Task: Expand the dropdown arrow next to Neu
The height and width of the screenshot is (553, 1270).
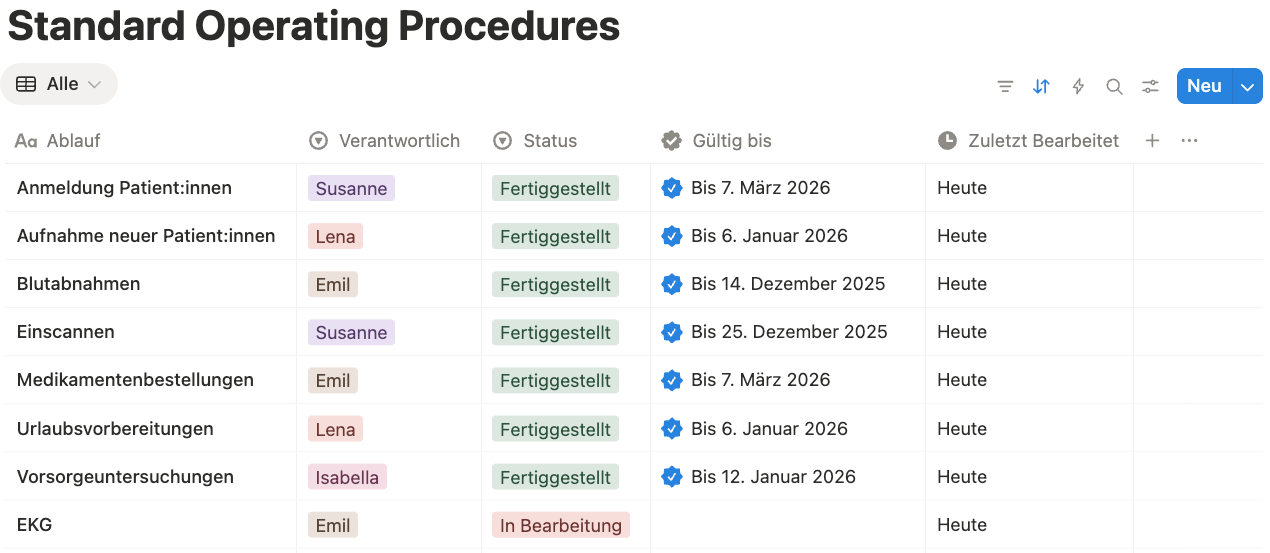Action: click(1248, 87)
